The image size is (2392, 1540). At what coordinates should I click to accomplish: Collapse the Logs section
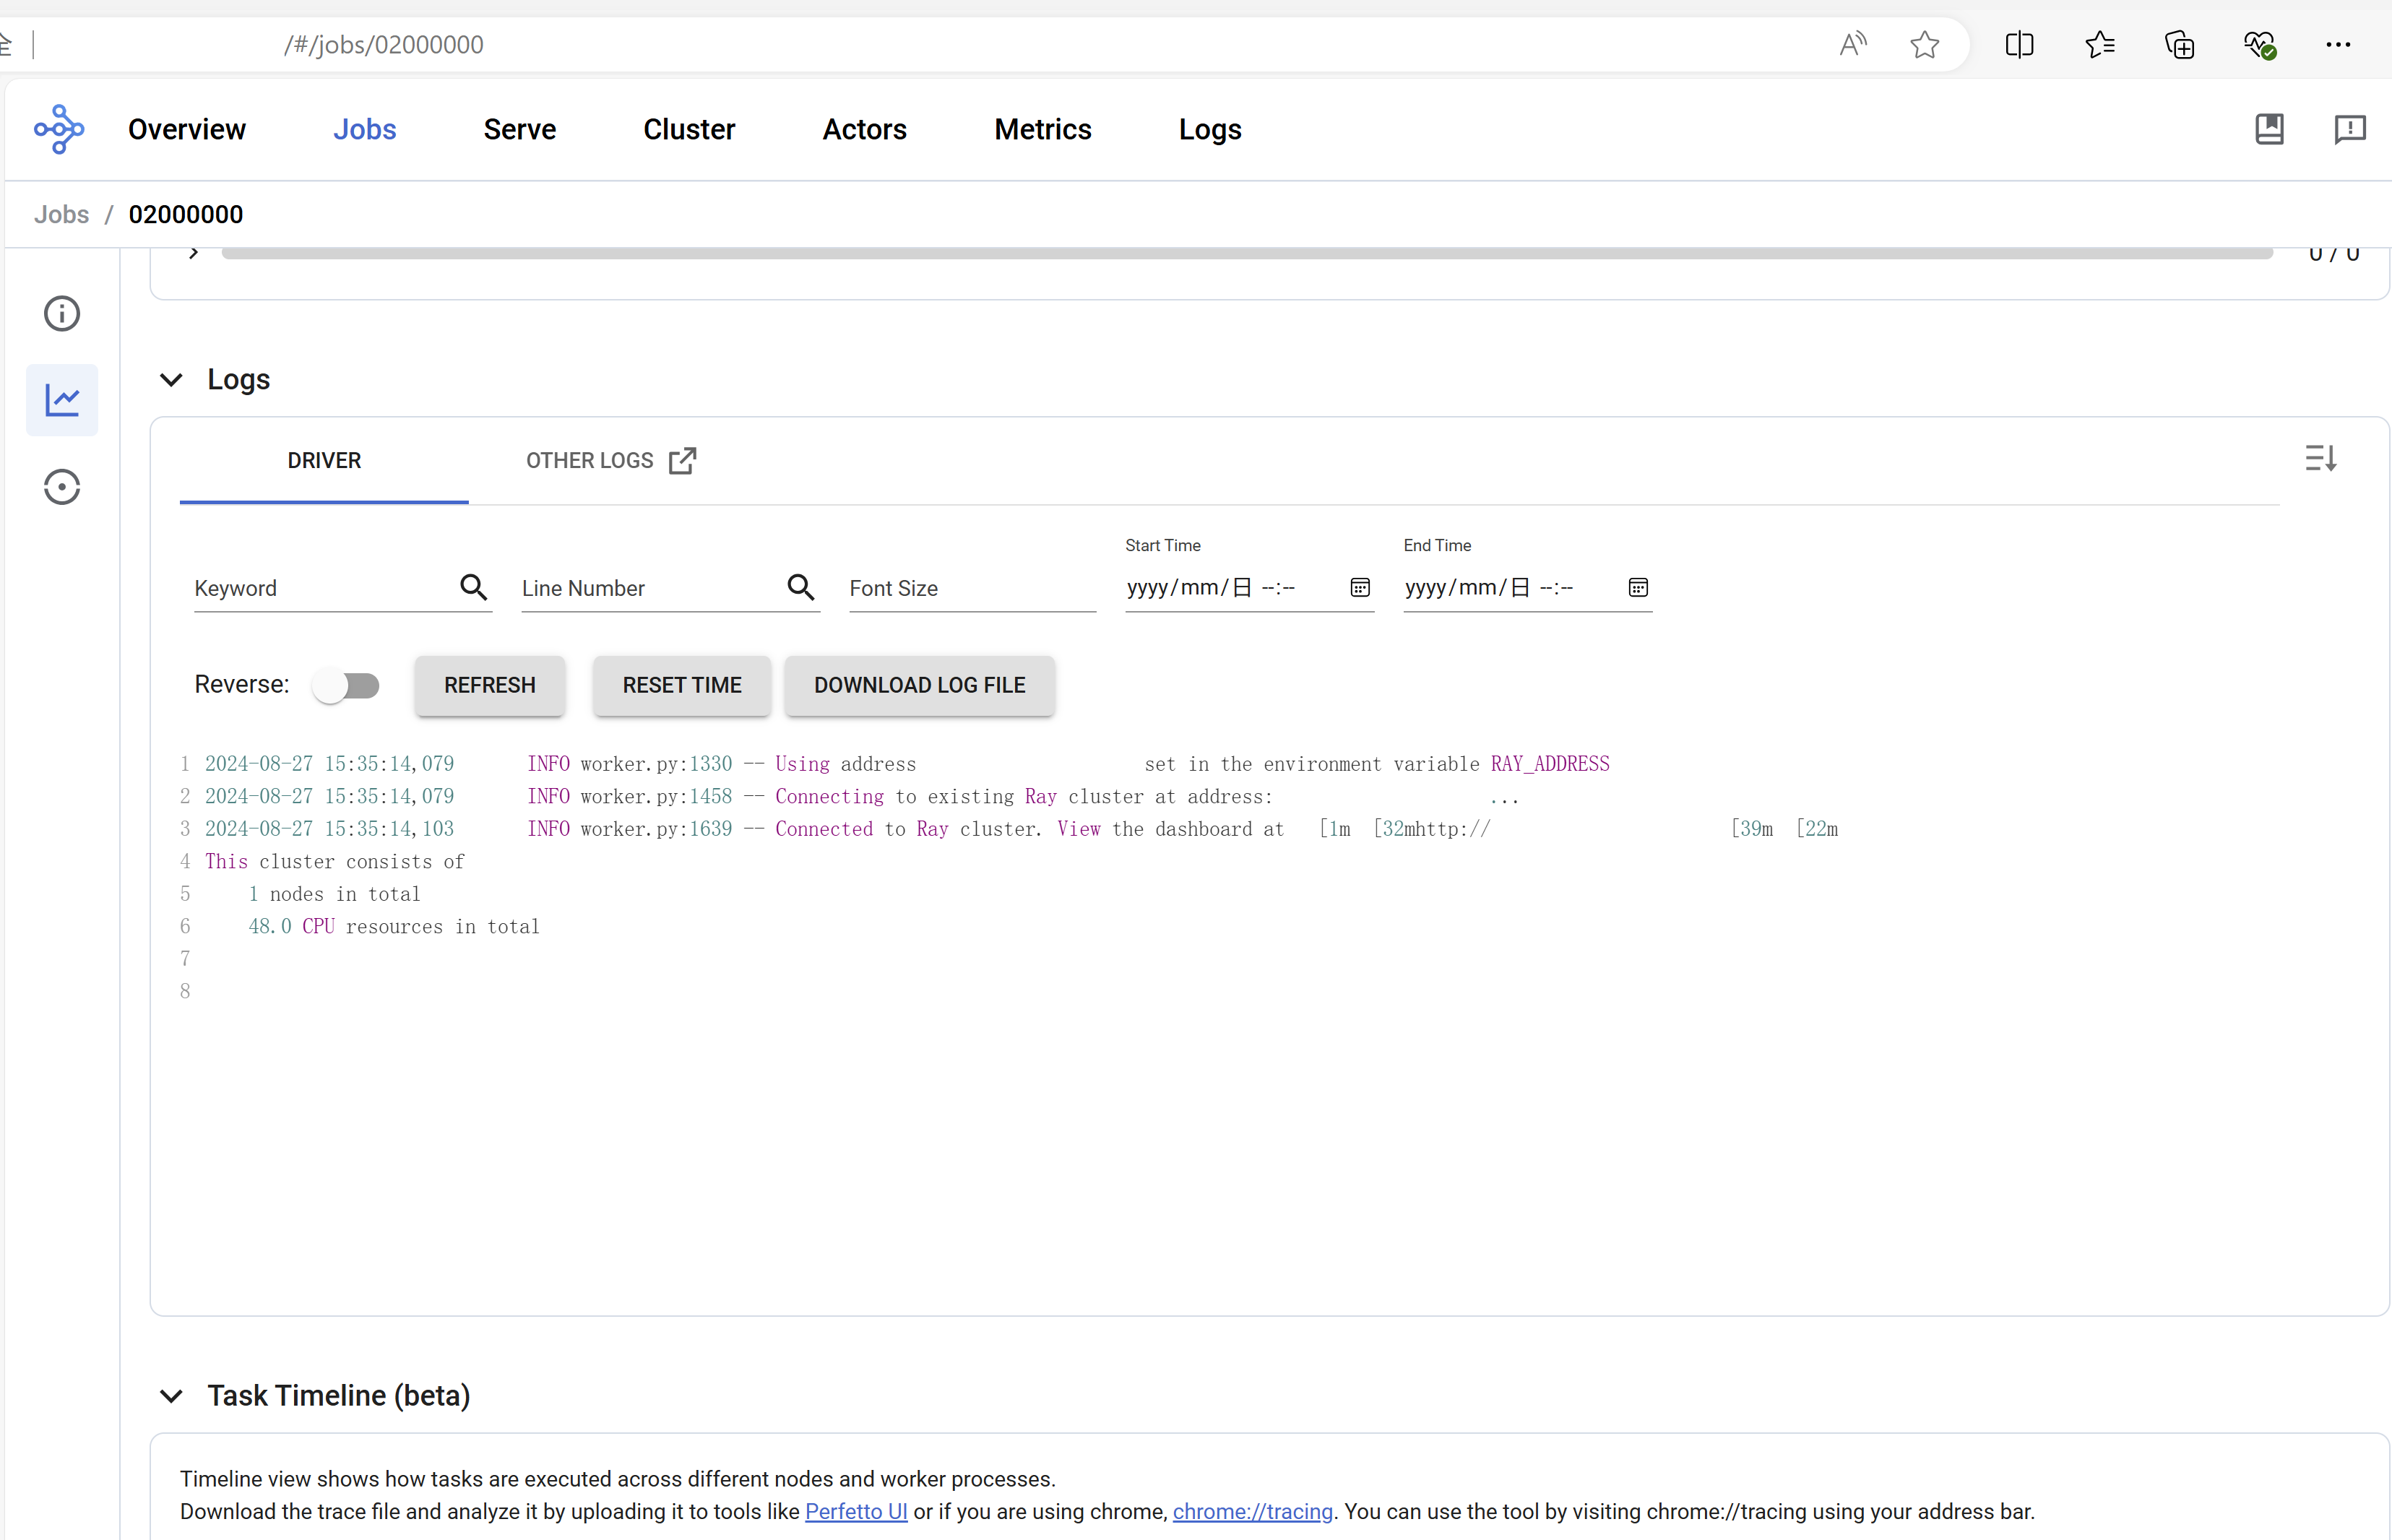(172, 380)
